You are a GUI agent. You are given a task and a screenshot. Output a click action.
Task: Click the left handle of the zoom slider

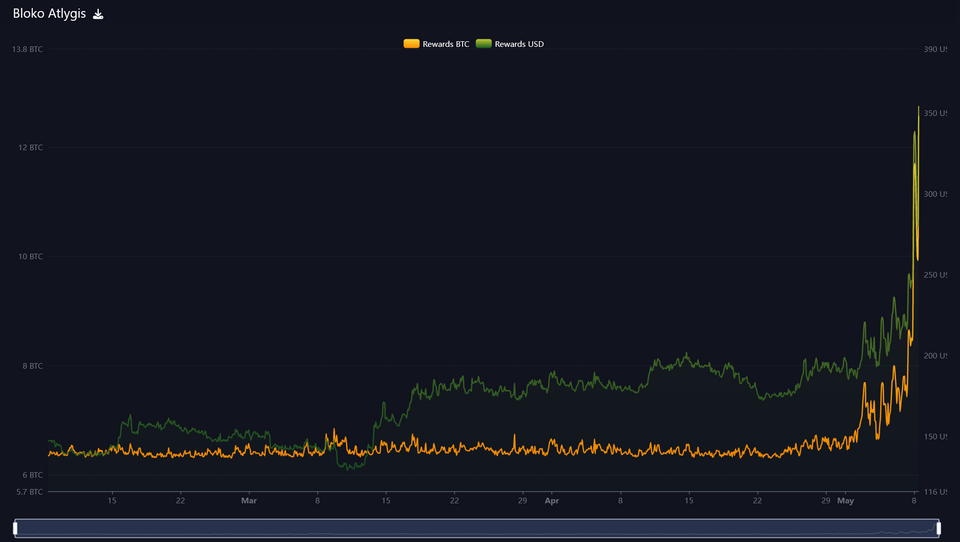pos(15,527)
